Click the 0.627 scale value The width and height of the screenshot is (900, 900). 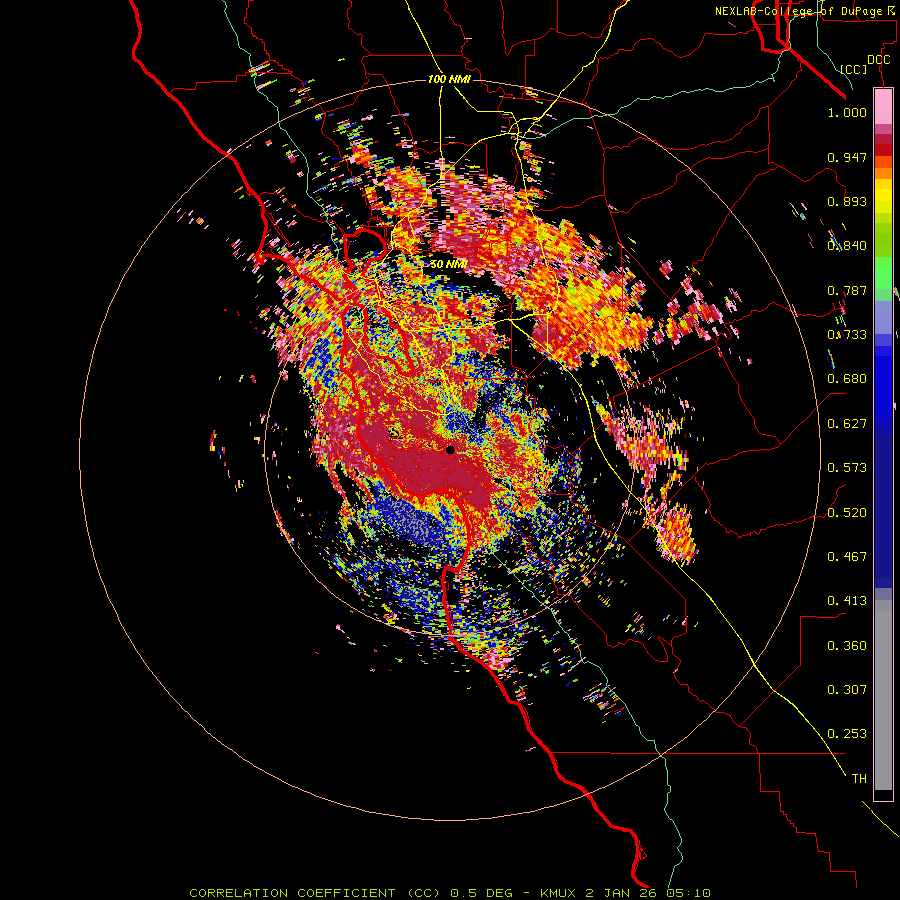(847, 424)
